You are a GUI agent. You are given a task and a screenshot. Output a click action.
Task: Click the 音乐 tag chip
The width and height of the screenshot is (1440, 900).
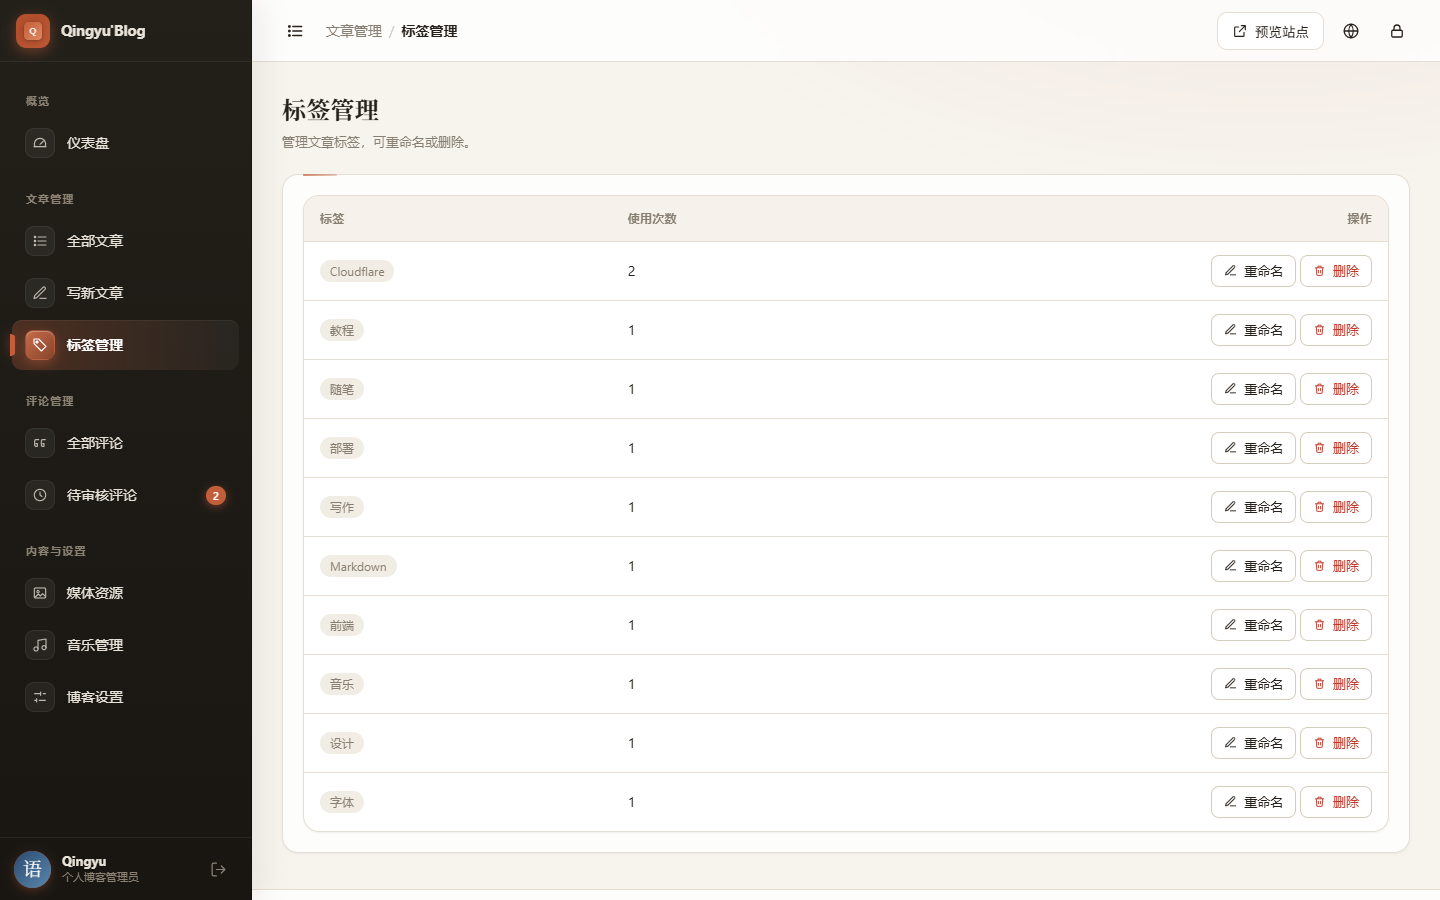coord(342,684)
